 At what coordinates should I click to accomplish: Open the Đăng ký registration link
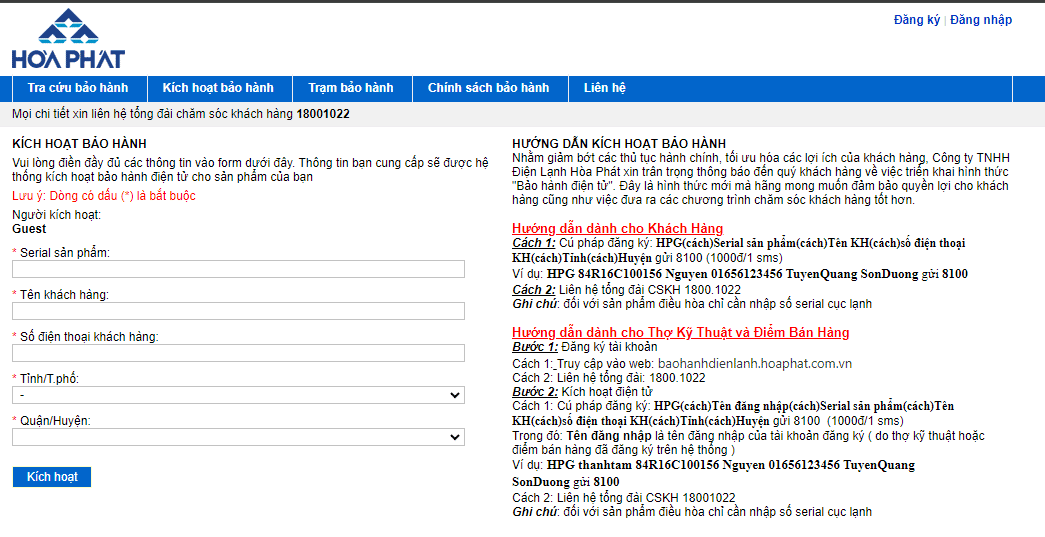coord(916,20)
